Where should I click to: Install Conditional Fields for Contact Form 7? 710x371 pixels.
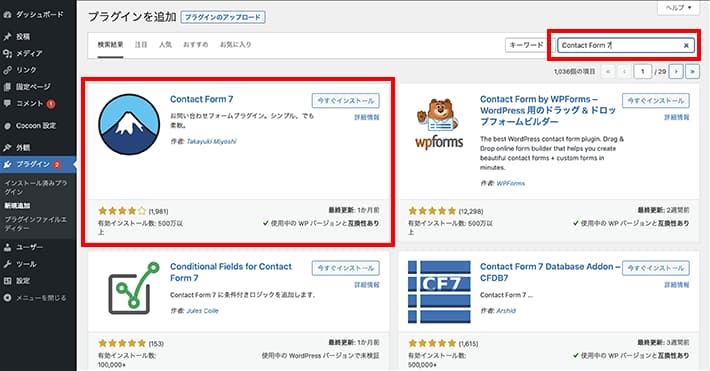click(x=345, y=268)
